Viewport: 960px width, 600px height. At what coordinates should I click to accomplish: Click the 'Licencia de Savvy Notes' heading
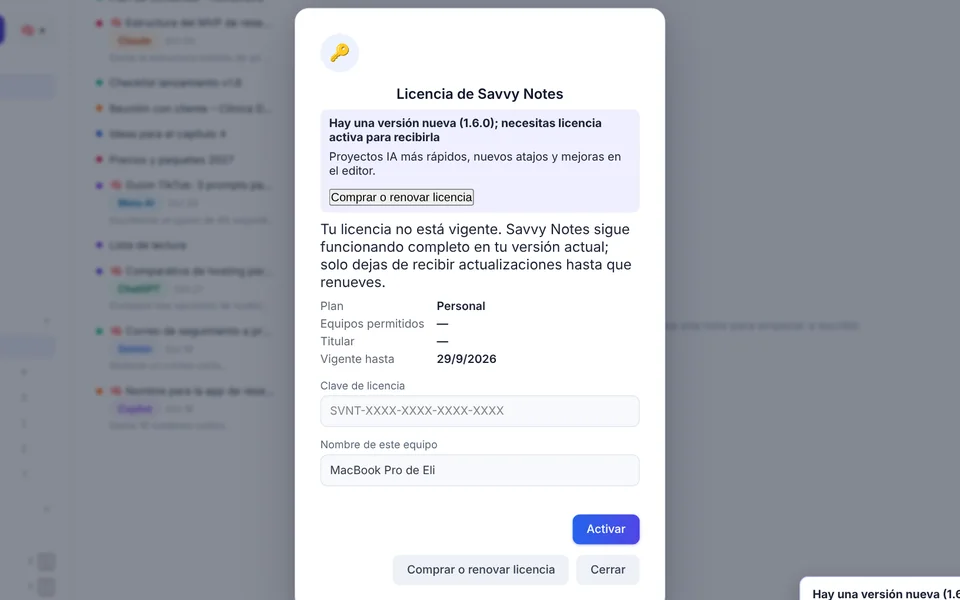pos(479,94)
